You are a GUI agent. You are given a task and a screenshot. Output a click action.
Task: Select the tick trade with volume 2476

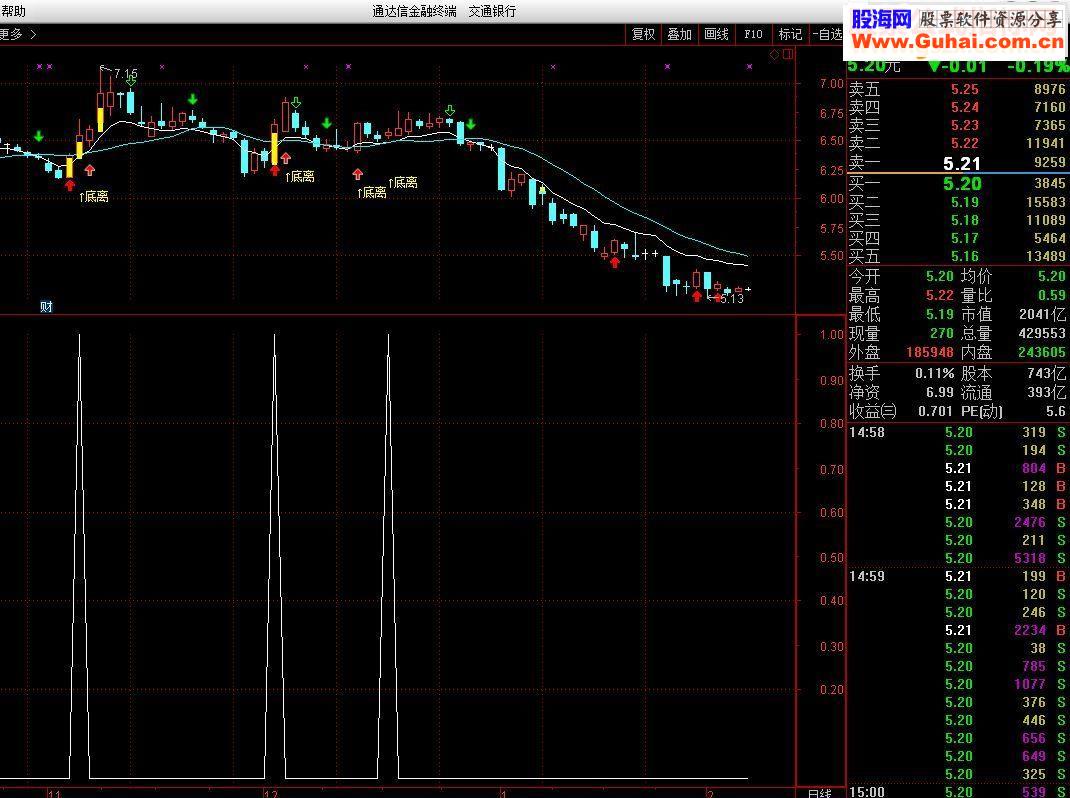(957, 522)
